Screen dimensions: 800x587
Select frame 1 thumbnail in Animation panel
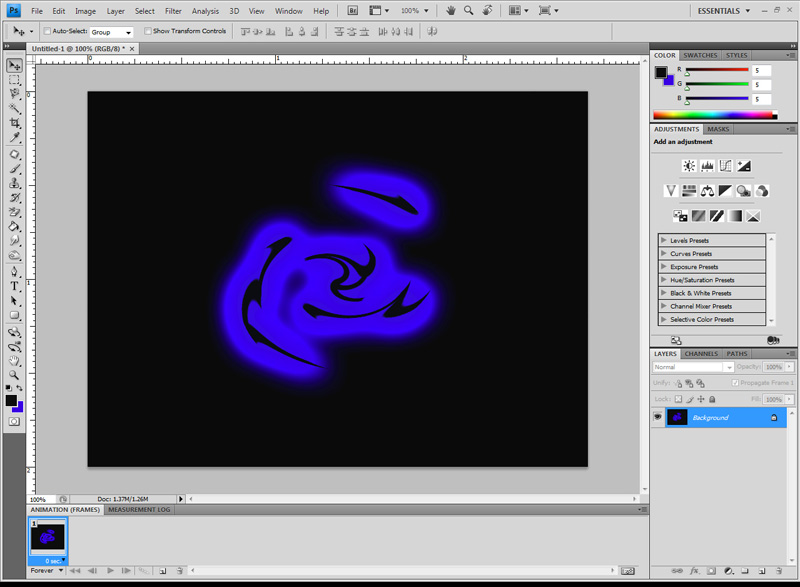47,537
